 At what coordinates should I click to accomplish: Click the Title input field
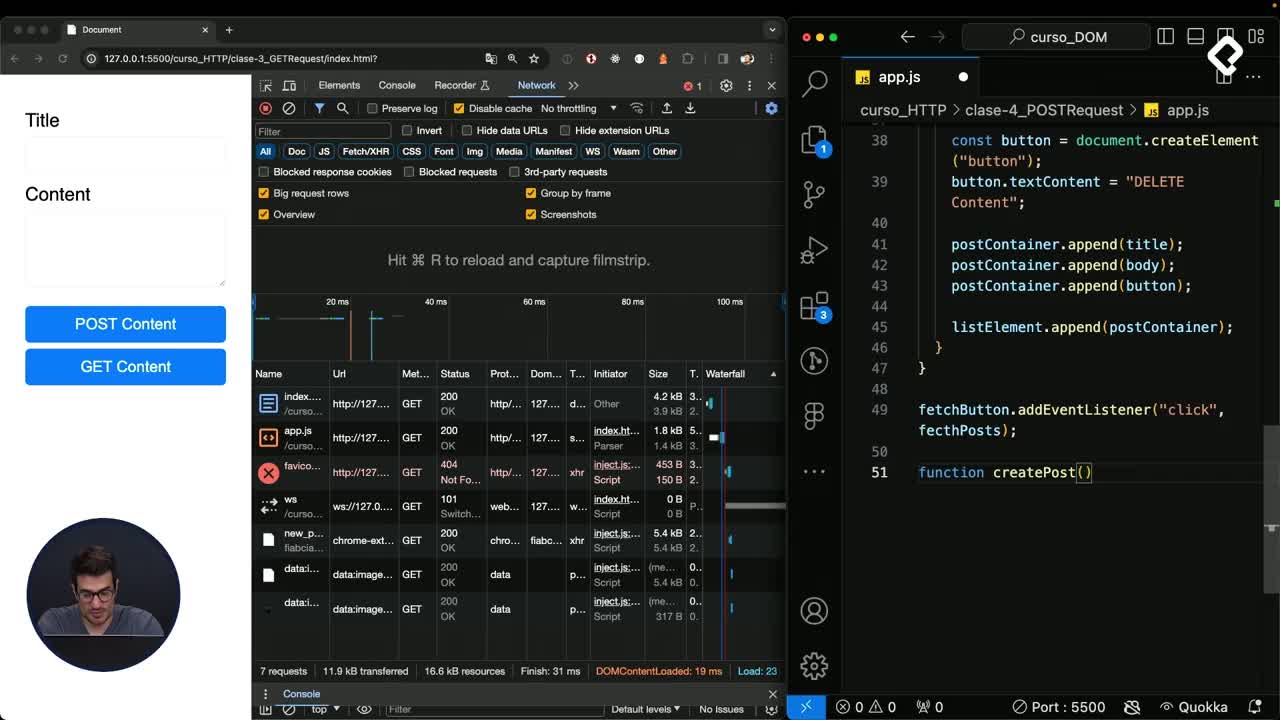[125, 156]
